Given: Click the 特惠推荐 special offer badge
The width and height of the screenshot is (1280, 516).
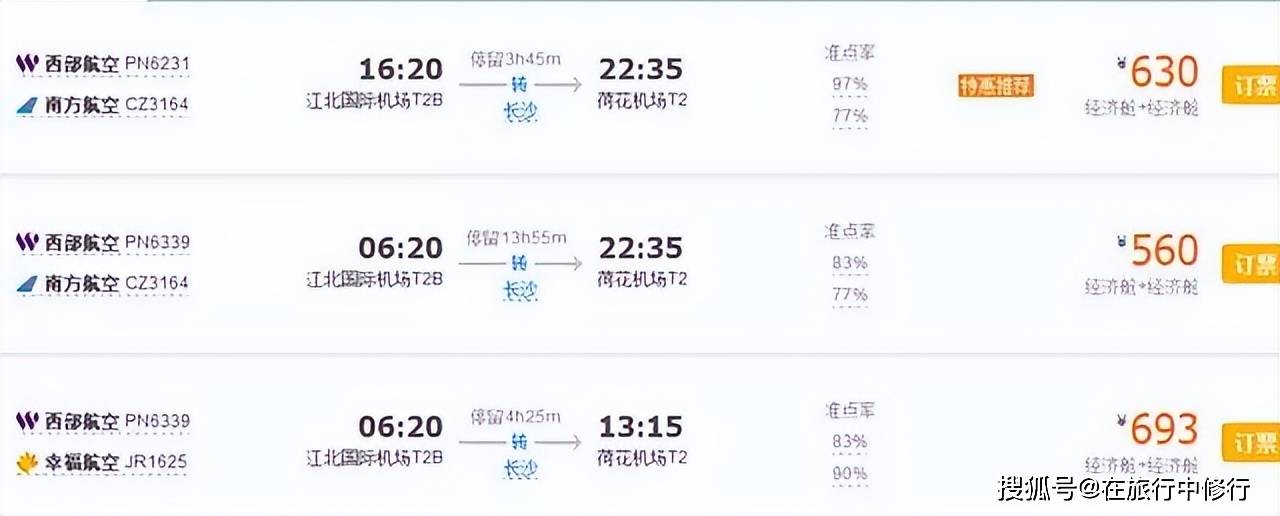Looking at the screenshot, I should 996,86.
